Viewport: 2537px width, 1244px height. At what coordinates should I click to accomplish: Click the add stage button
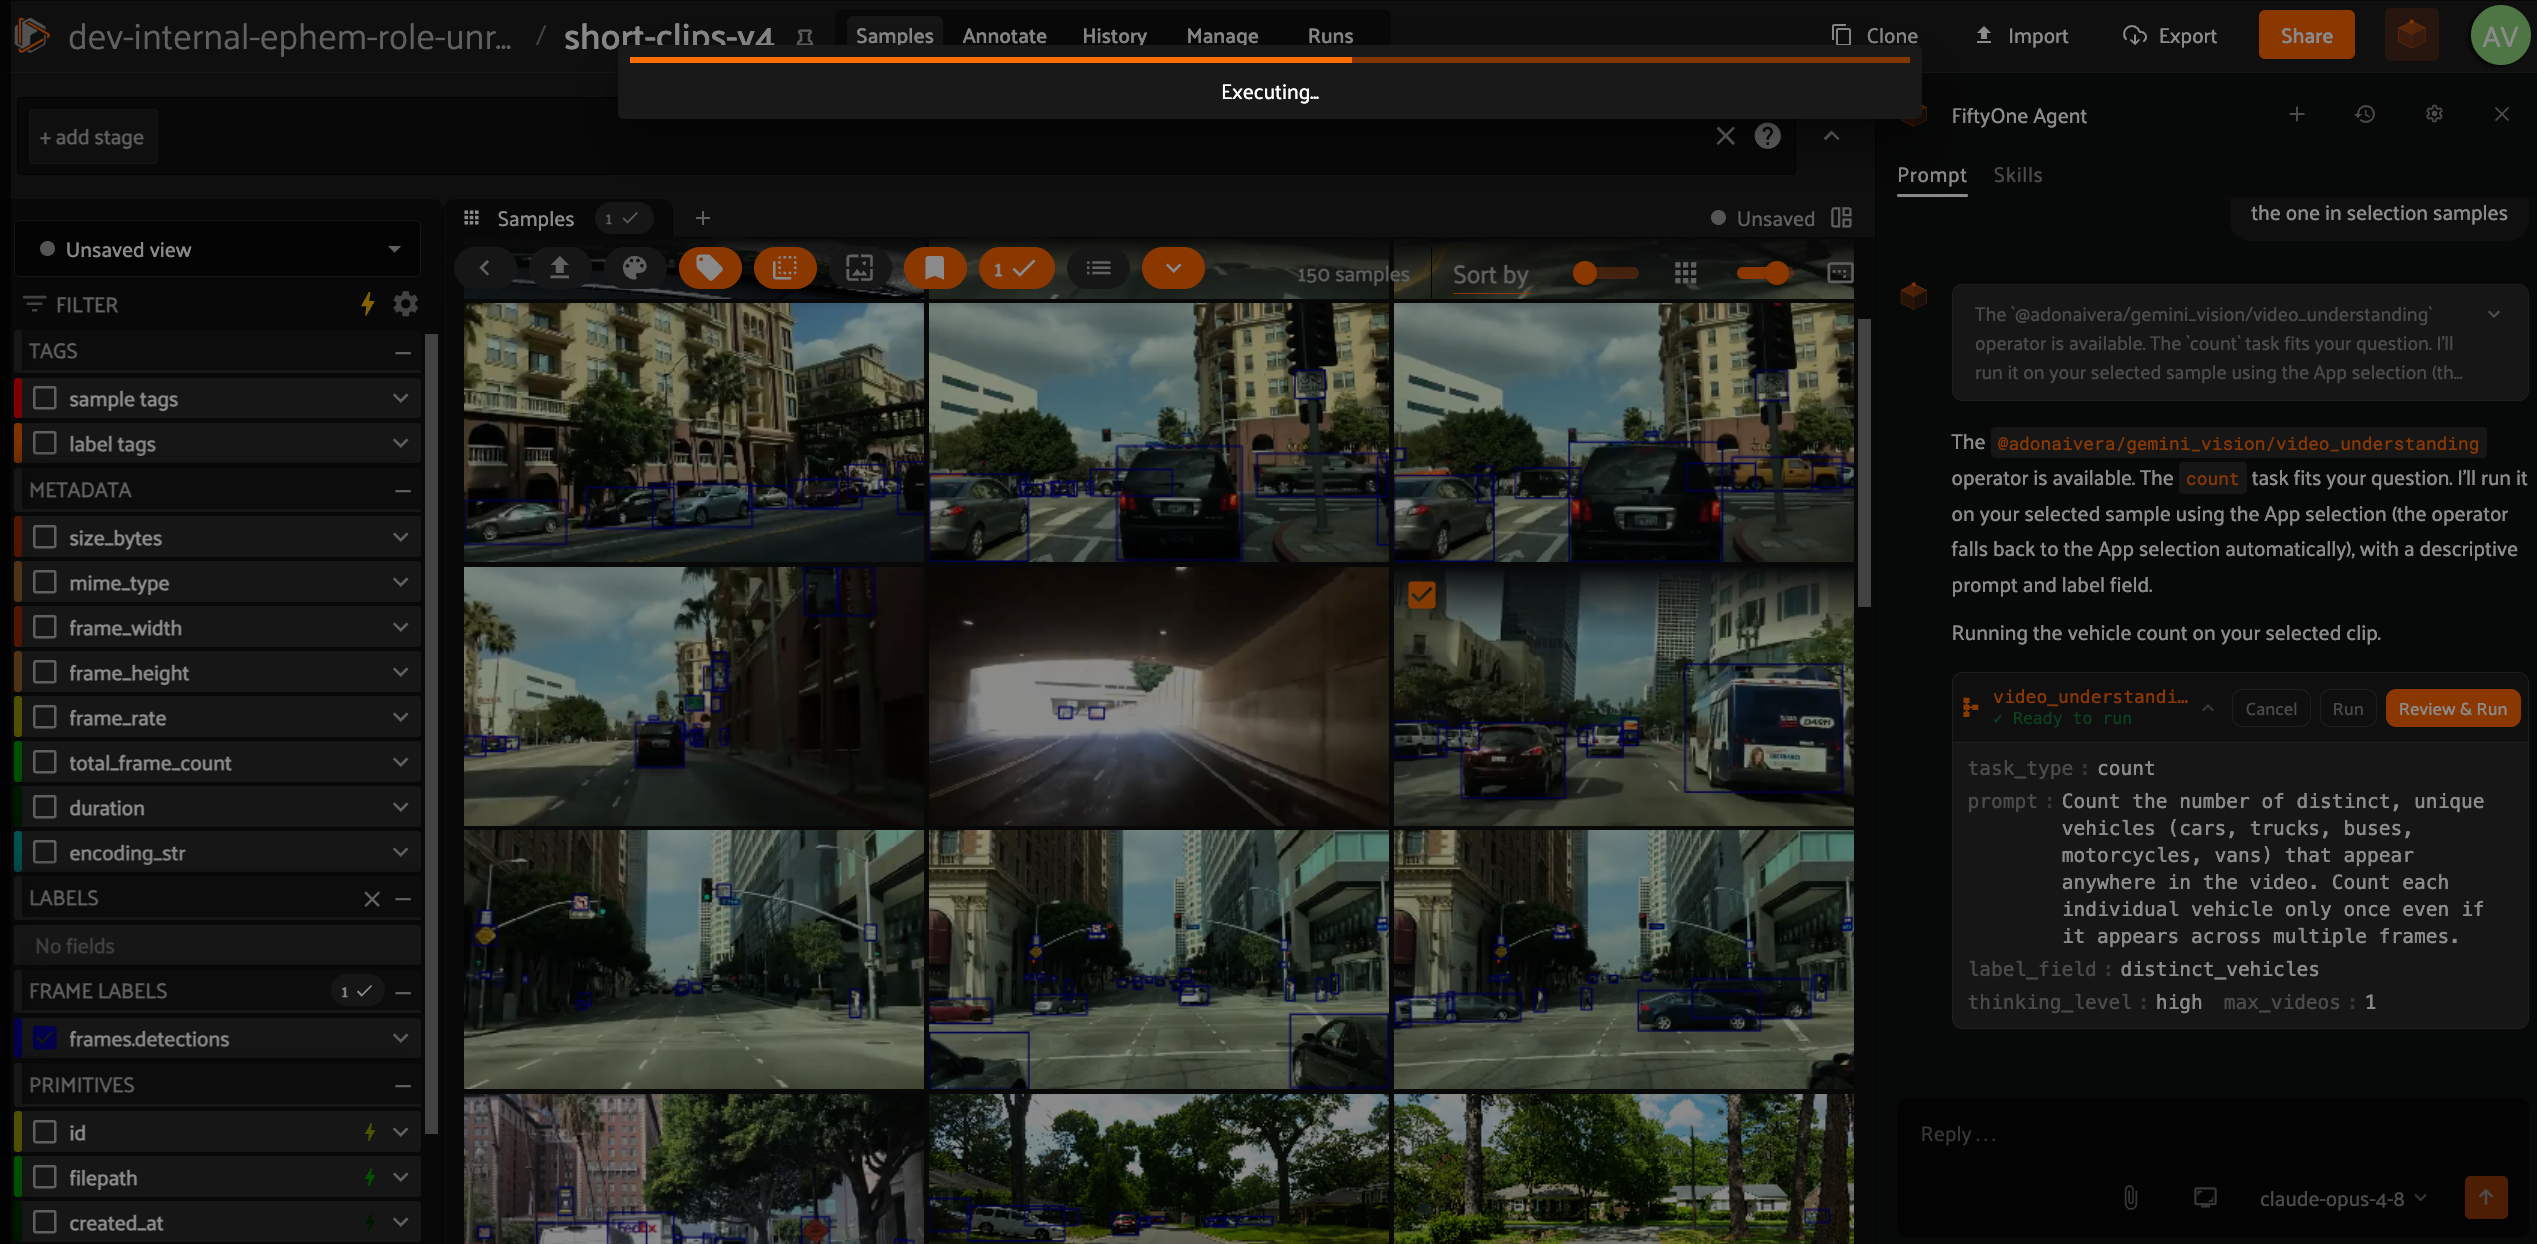point(92,137)
